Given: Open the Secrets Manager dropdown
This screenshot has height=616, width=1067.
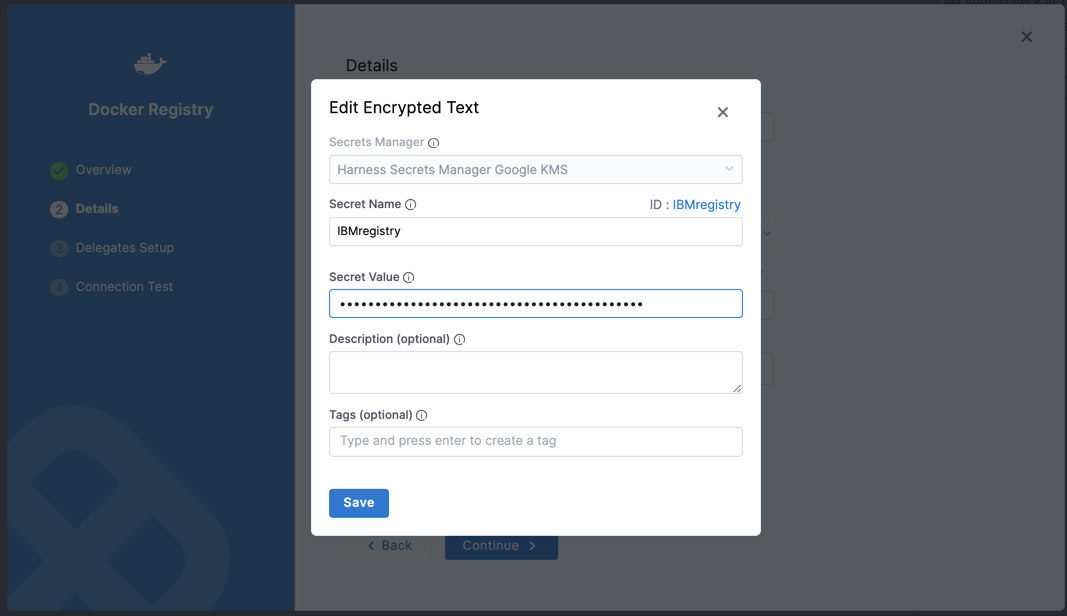Looking at the screenshot, I should tap(535, 170).
